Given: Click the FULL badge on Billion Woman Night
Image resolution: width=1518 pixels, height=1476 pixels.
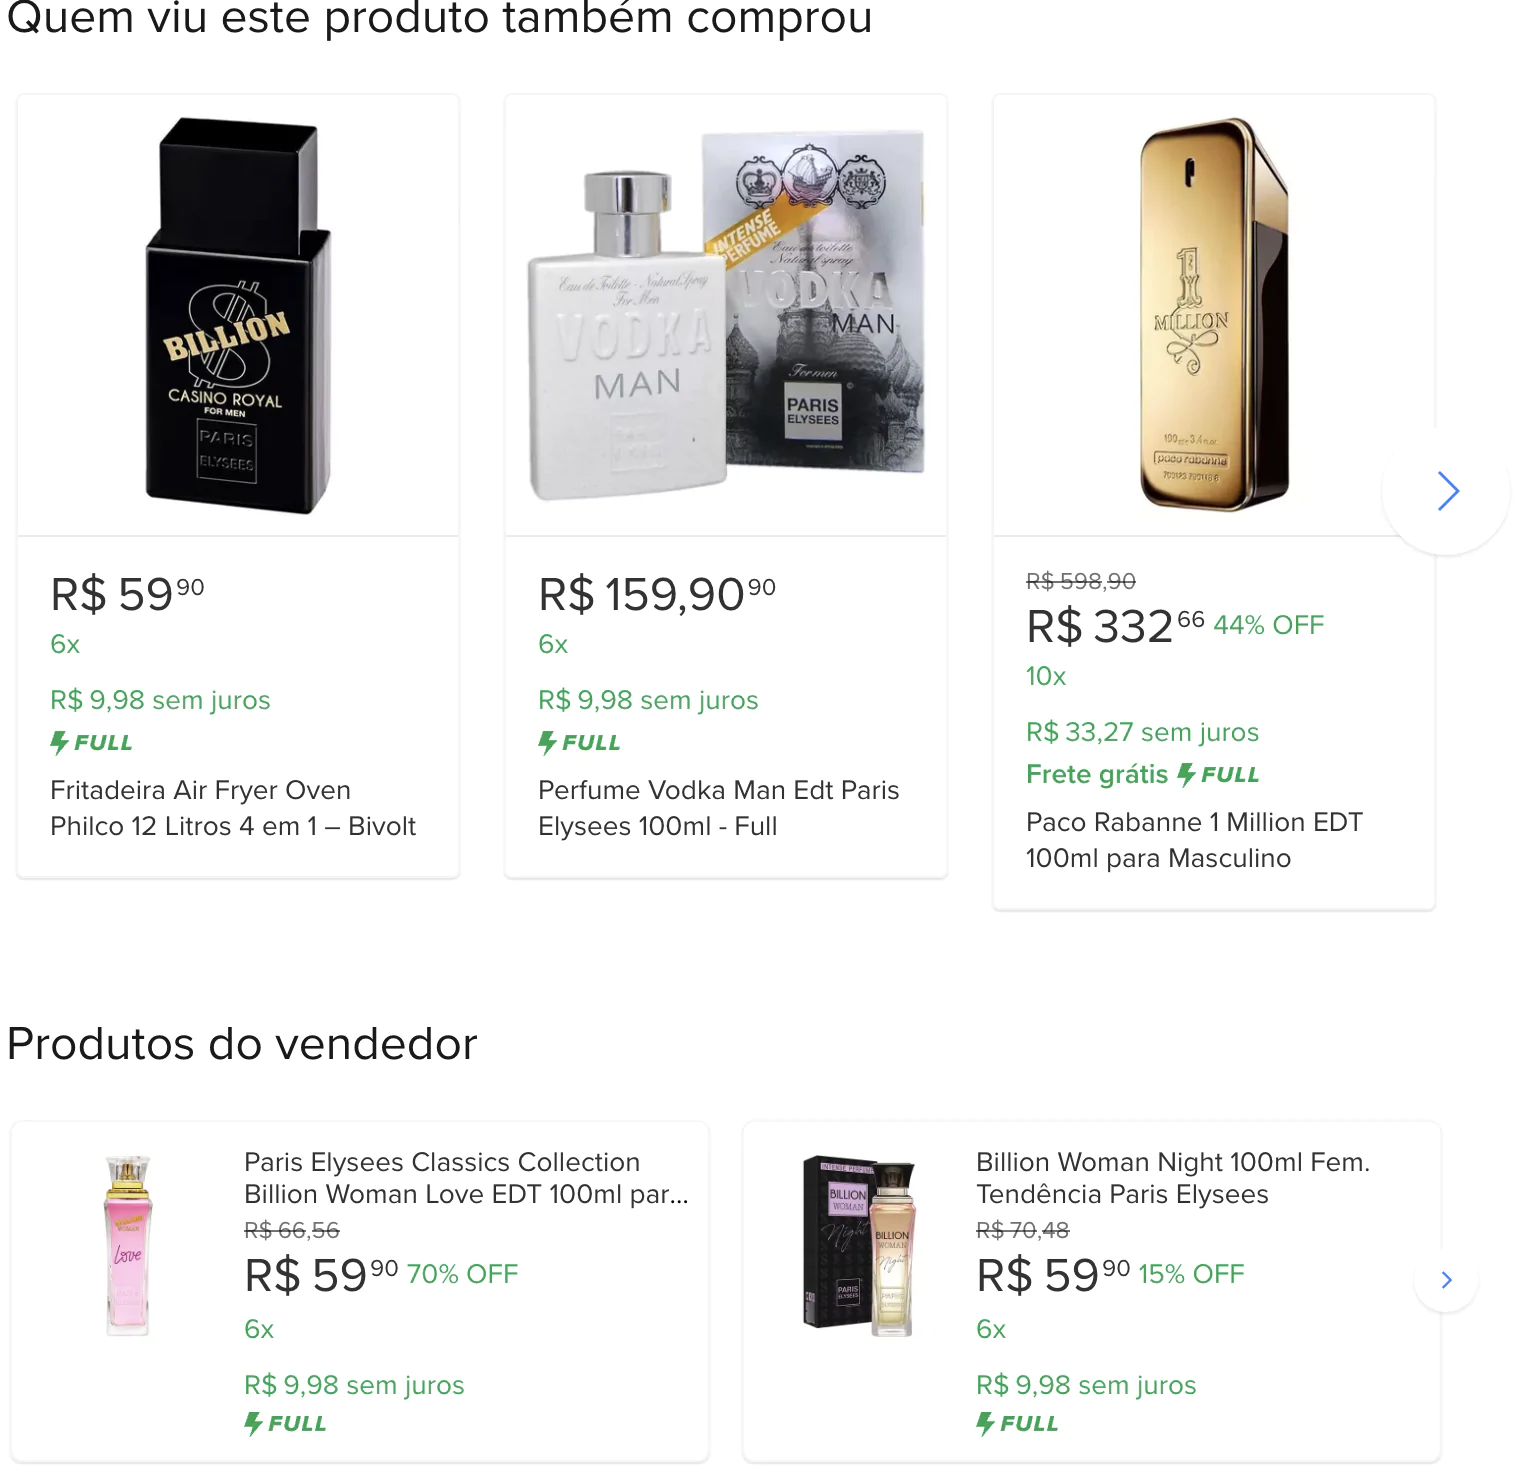Looking at the screenshot, I should (1018, 1424).
